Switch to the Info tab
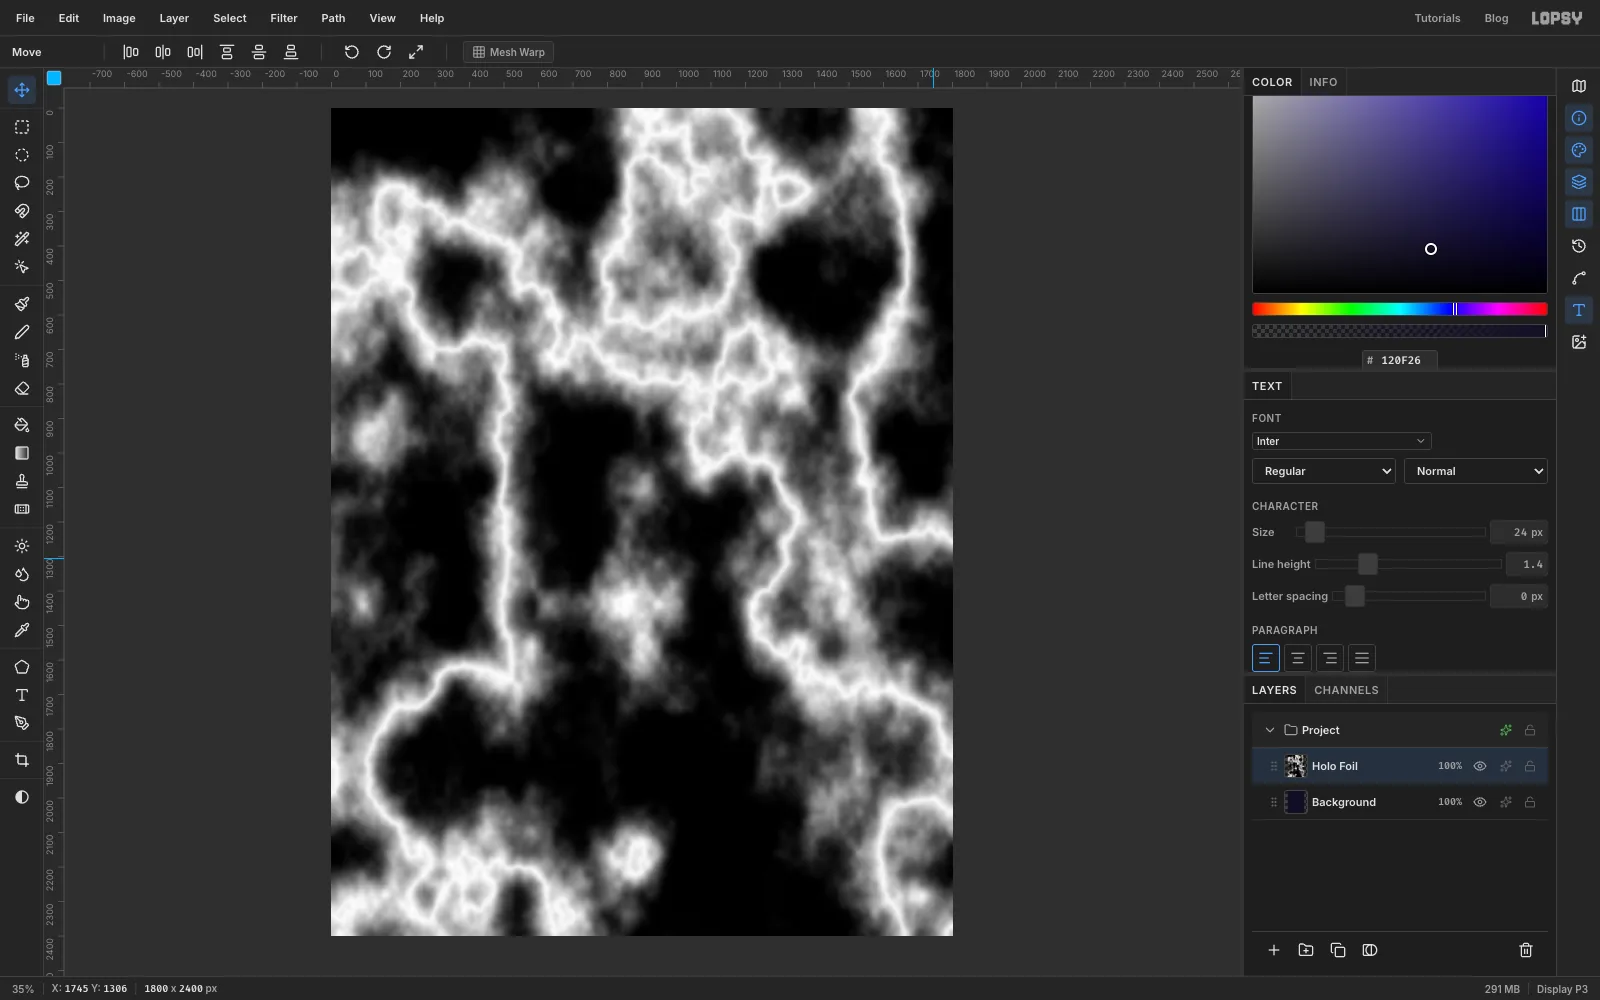The height and width of the screenshot is (1000, 1600). 1323,82
